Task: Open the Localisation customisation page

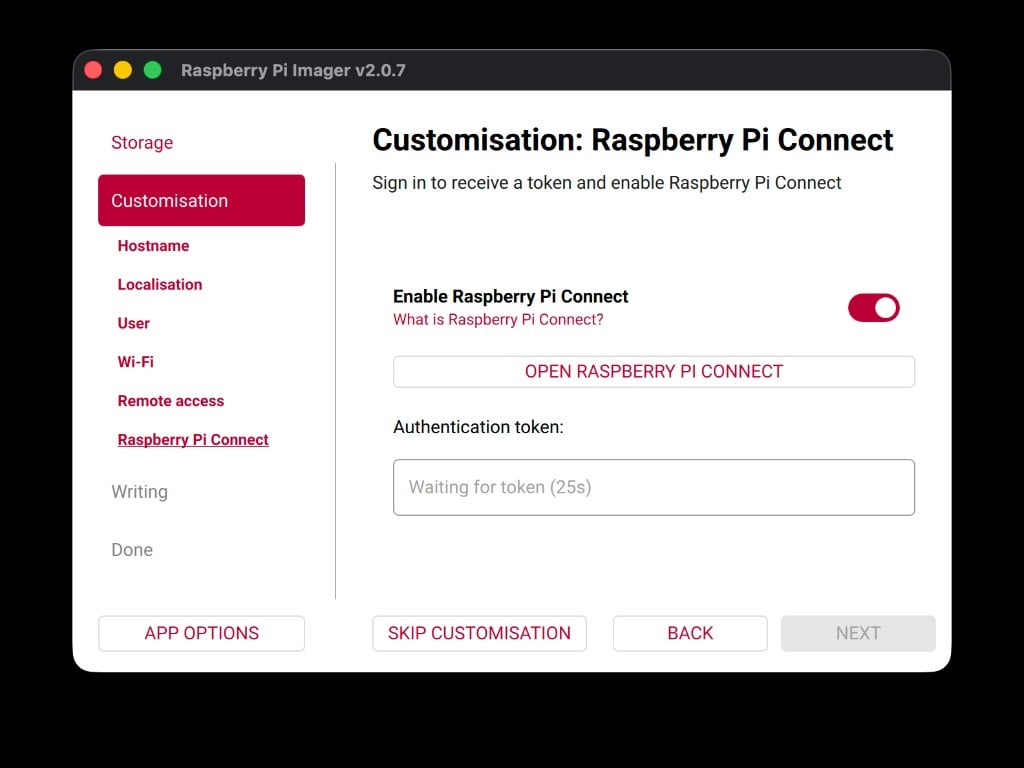Action: point(160,285)
